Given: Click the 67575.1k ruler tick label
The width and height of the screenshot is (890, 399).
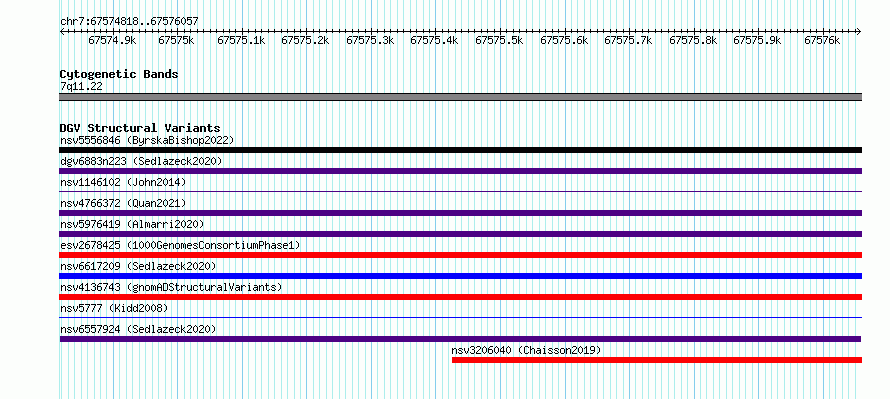Looking at the screenshot, I should (241, 41).
